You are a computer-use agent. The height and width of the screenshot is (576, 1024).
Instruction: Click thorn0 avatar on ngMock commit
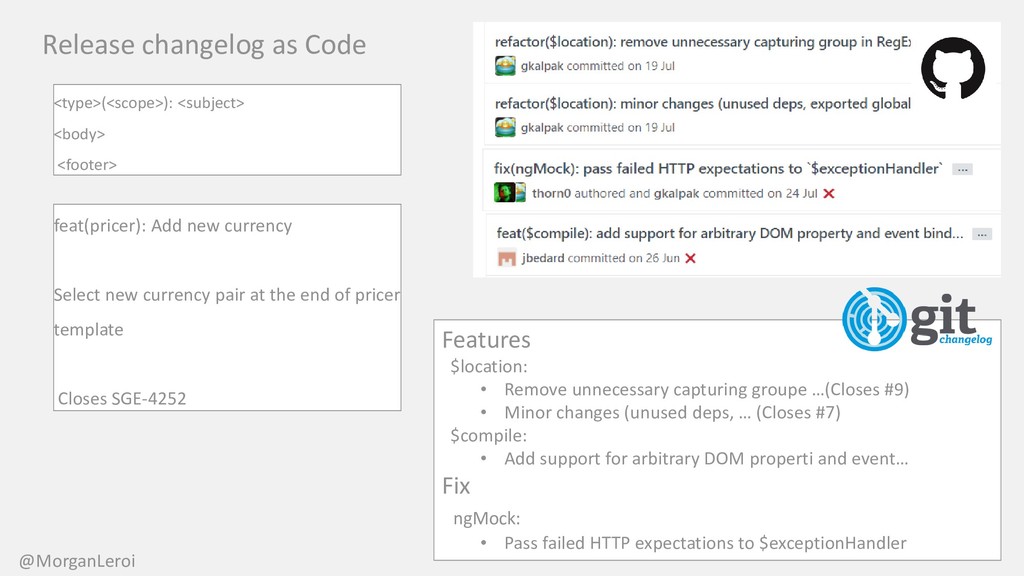tap(509, 193)
